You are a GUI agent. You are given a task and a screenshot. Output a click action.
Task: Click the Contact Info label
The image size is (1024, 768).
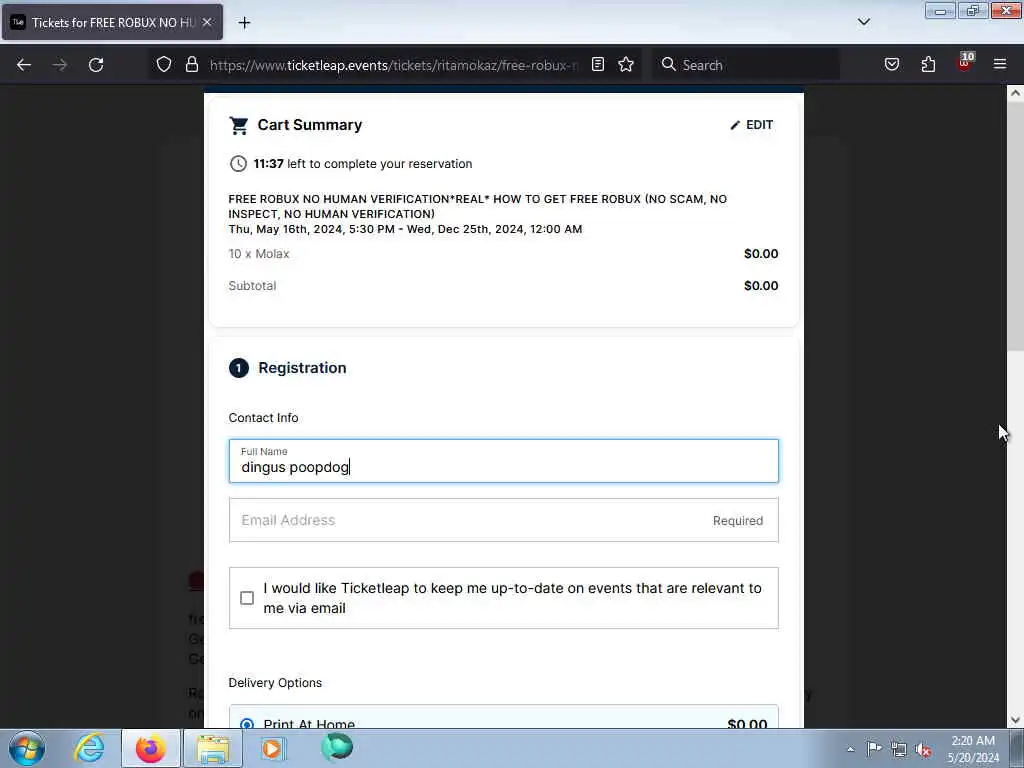(263, 418)
